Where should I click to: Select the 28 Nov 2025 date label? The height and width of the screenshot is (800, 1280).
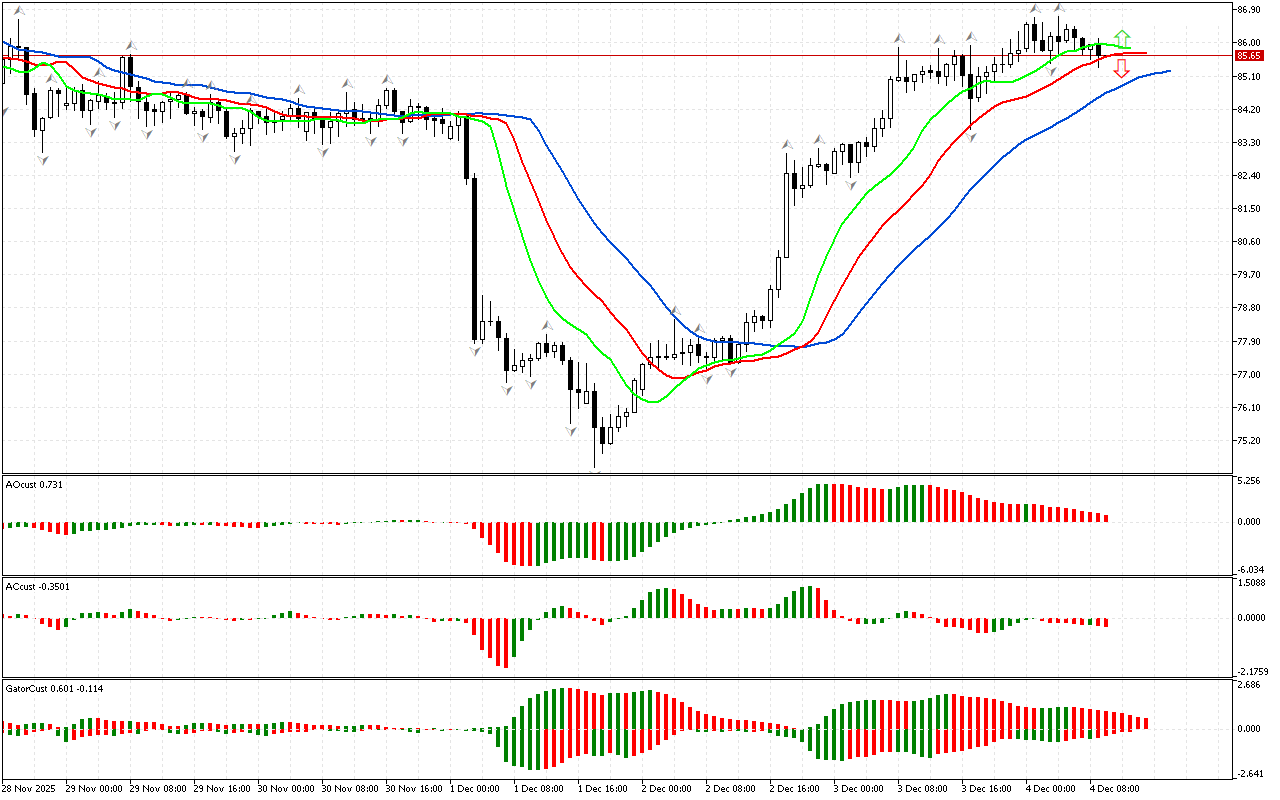tap(30, 788)
